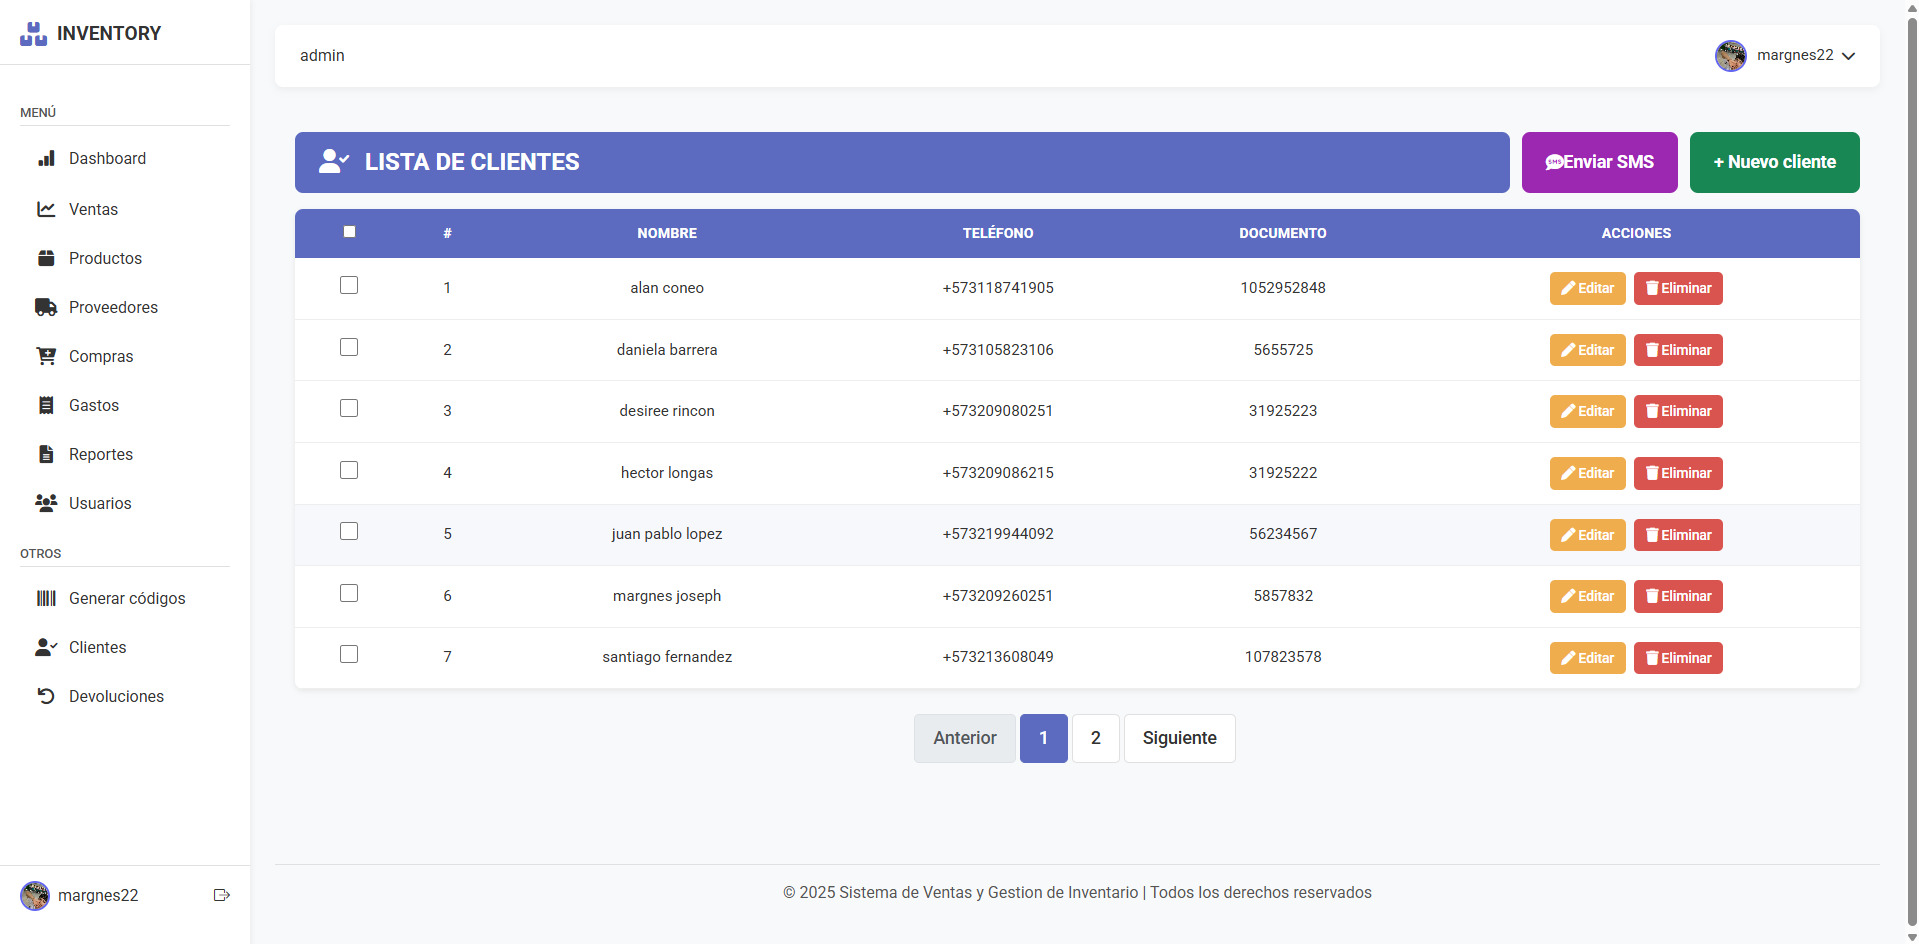Go to Reportes in the sidebar
Screen dimensions: 1919x944
point(100,454)
